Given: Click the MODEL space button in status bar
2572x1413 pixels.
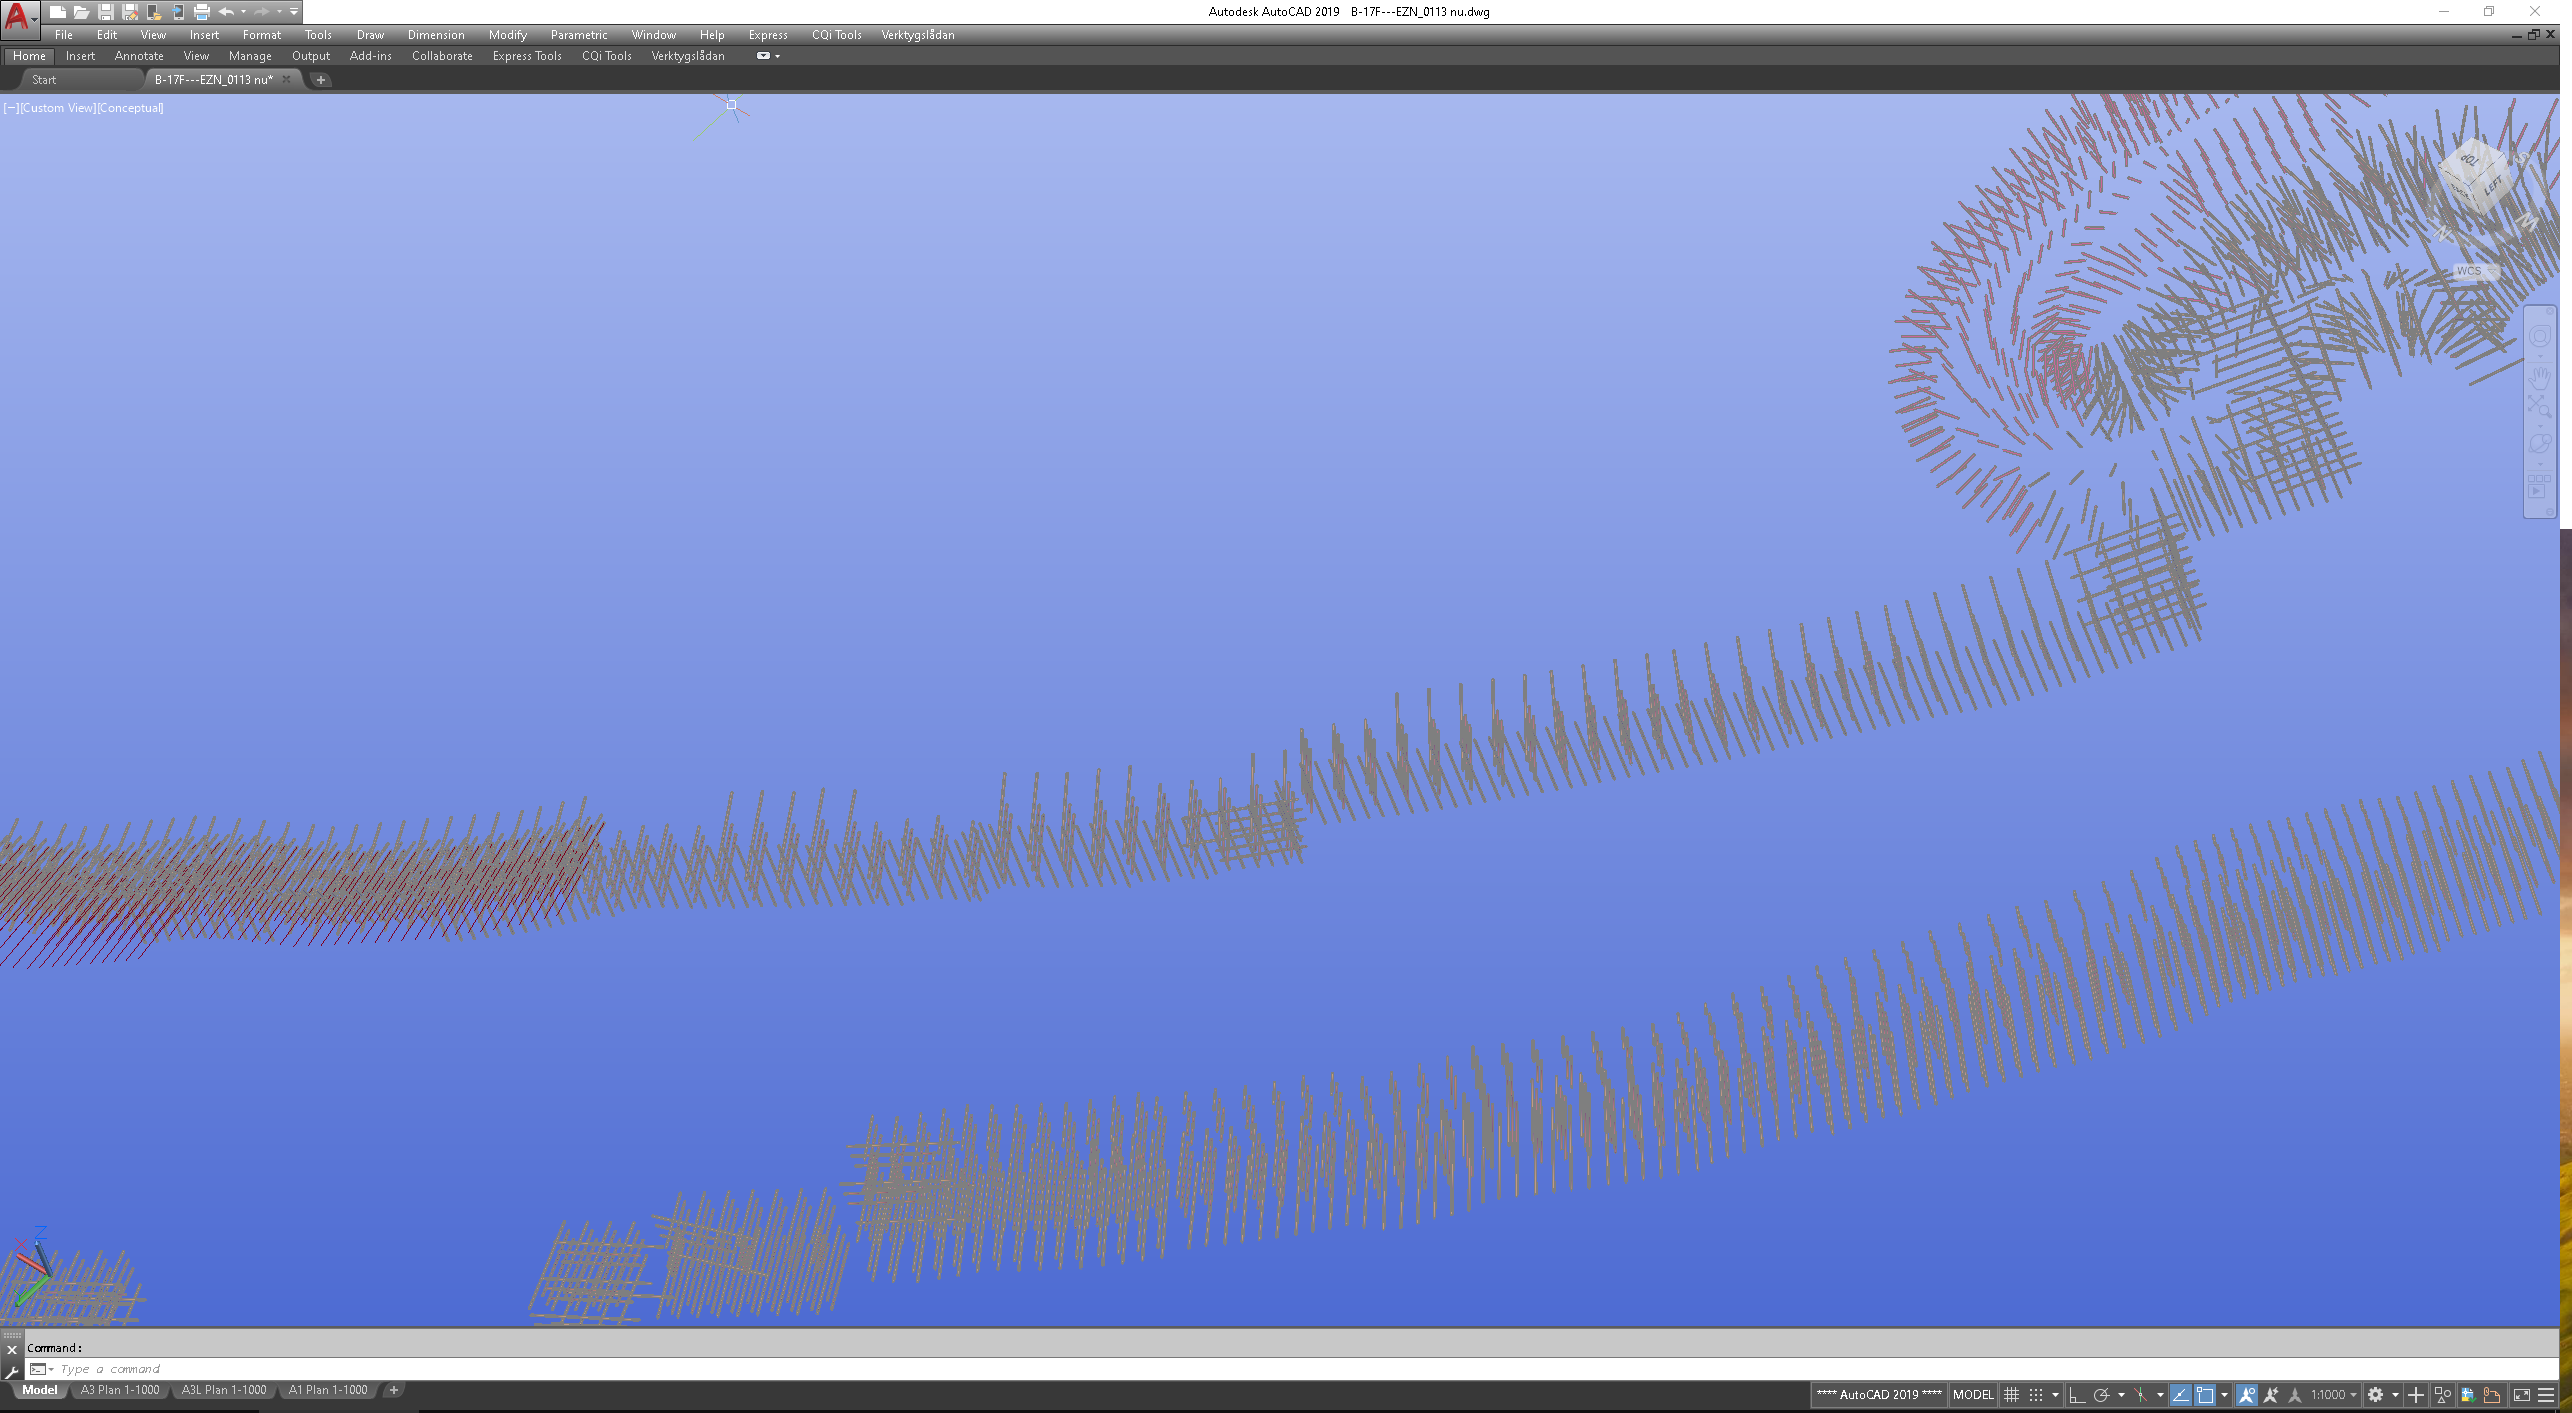Looking at the screenshot, I should pos(1972,1395).
